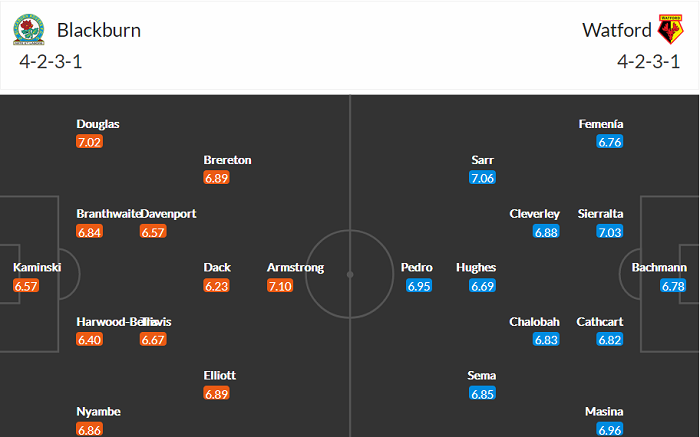
Task: Select Hughes in Watford's midfield
Action: click(476, 268)
